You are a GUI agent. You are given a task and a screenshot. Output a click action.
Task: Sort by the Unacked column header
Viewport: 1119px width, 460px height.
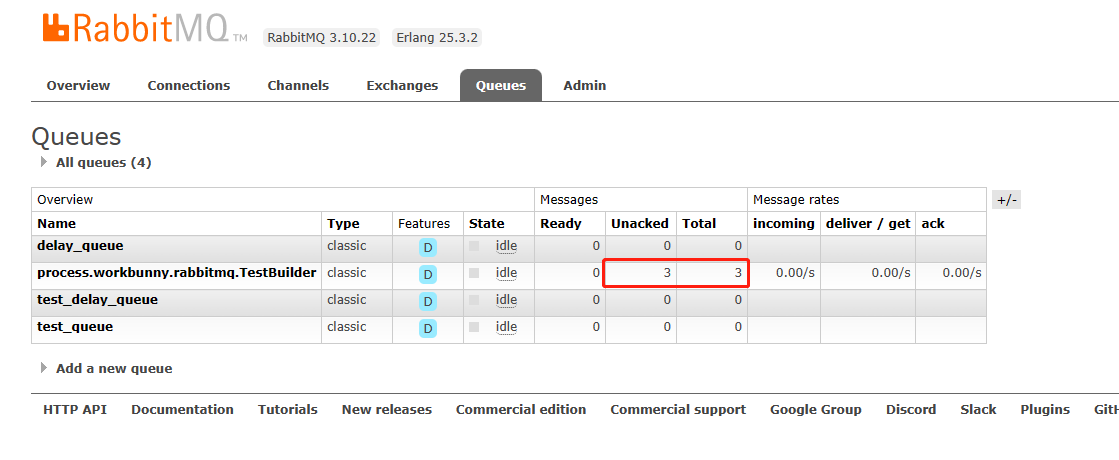coord(639,223)
